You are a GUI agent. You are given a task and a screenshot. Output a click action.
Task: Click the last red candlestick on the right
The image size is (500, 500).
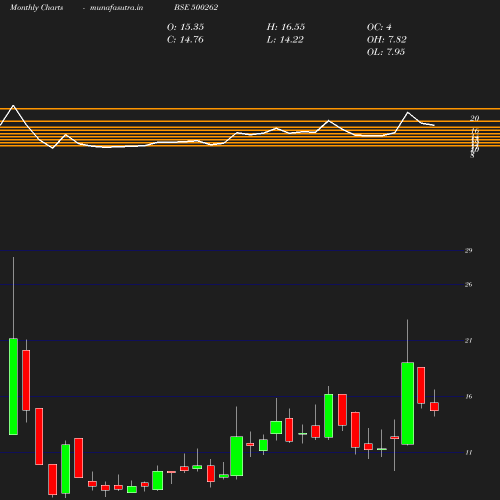tap(434, 407)
